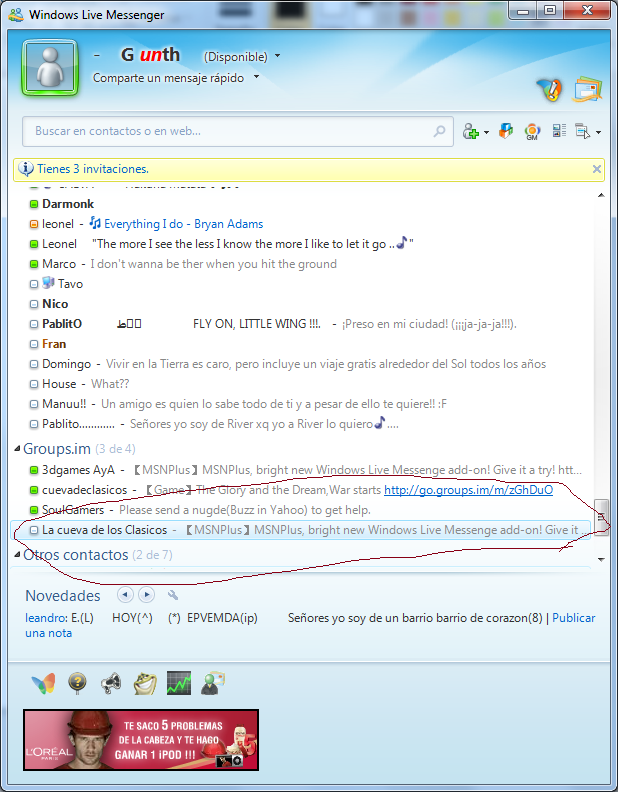Viewport: 619px width, 792px height.
Task: Click the green stock chart tab icon
Action: tap(179, 683)
